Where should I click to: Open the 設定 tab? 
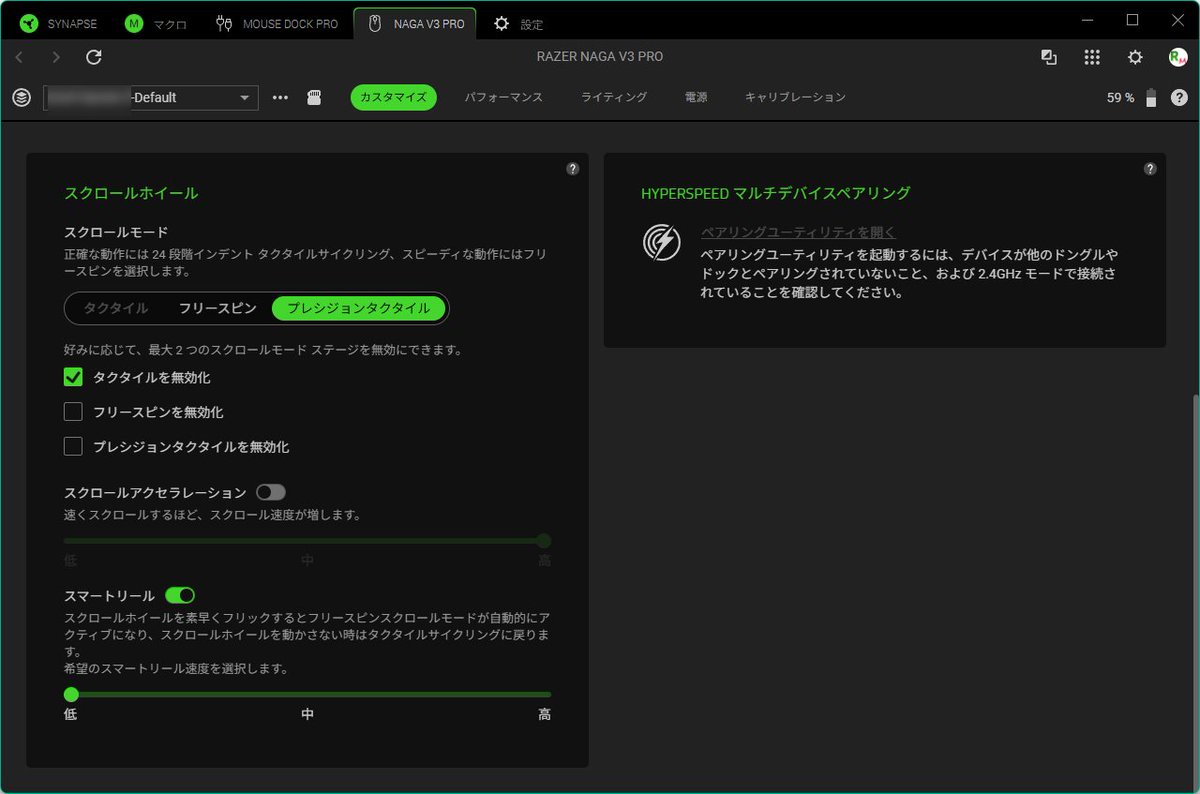pos(519,23)
